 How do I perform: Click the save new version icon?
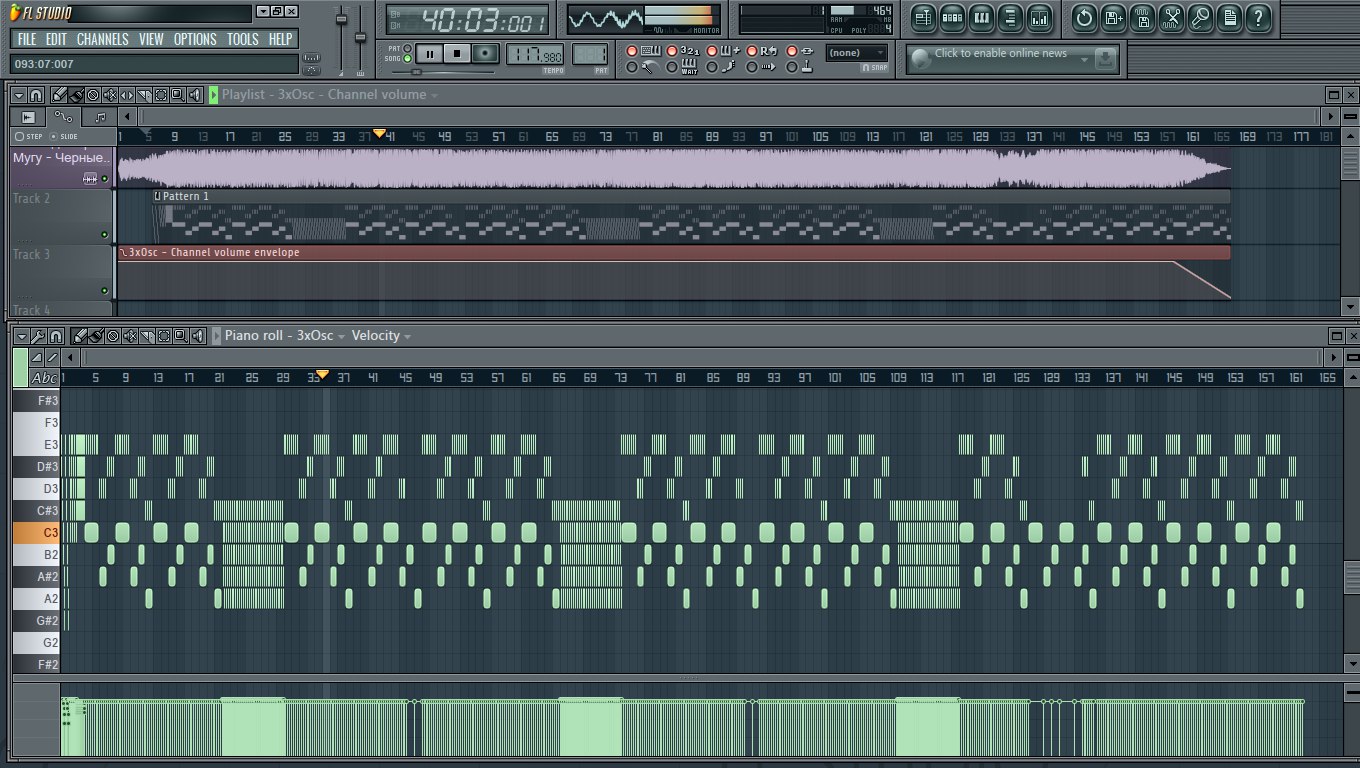pyautogui.click(x=1113, y=17)
